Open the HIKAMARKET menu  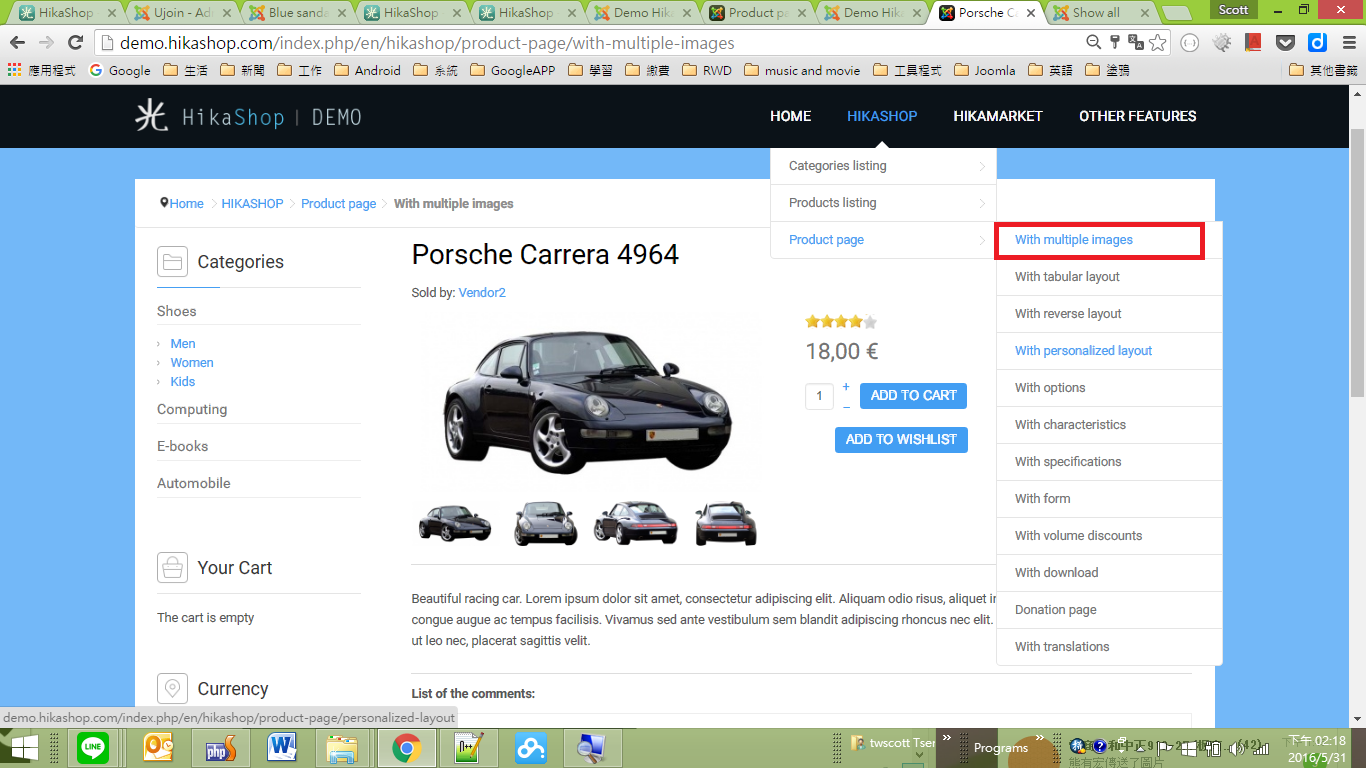click(x=997, y=116)
